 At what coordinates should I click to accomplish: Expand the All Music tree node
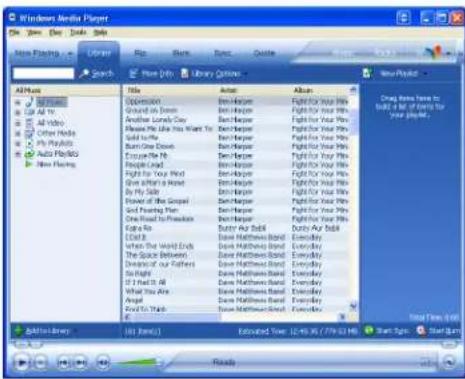tap(18, 102)
